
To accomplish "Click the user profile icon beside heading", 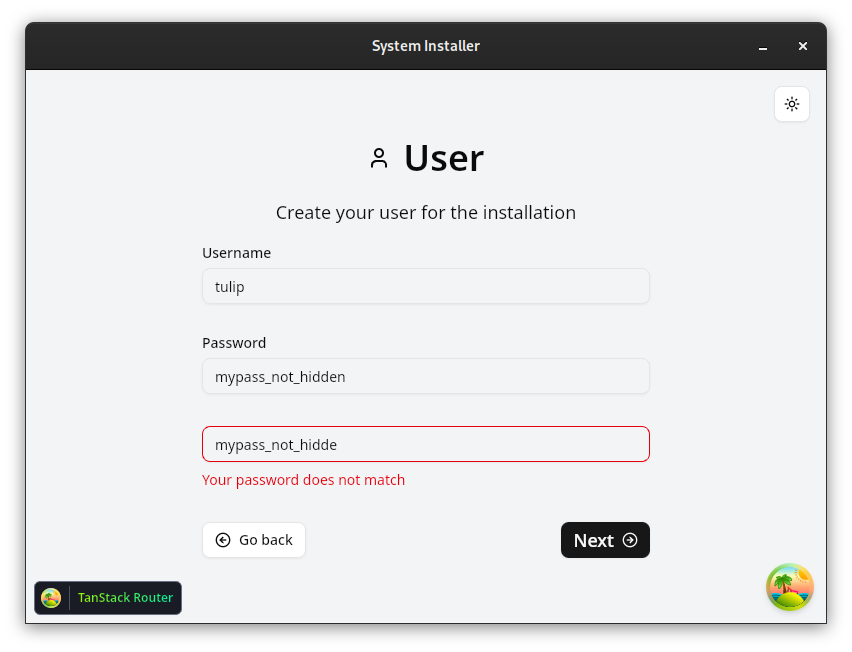I will (x=379, y=158).
